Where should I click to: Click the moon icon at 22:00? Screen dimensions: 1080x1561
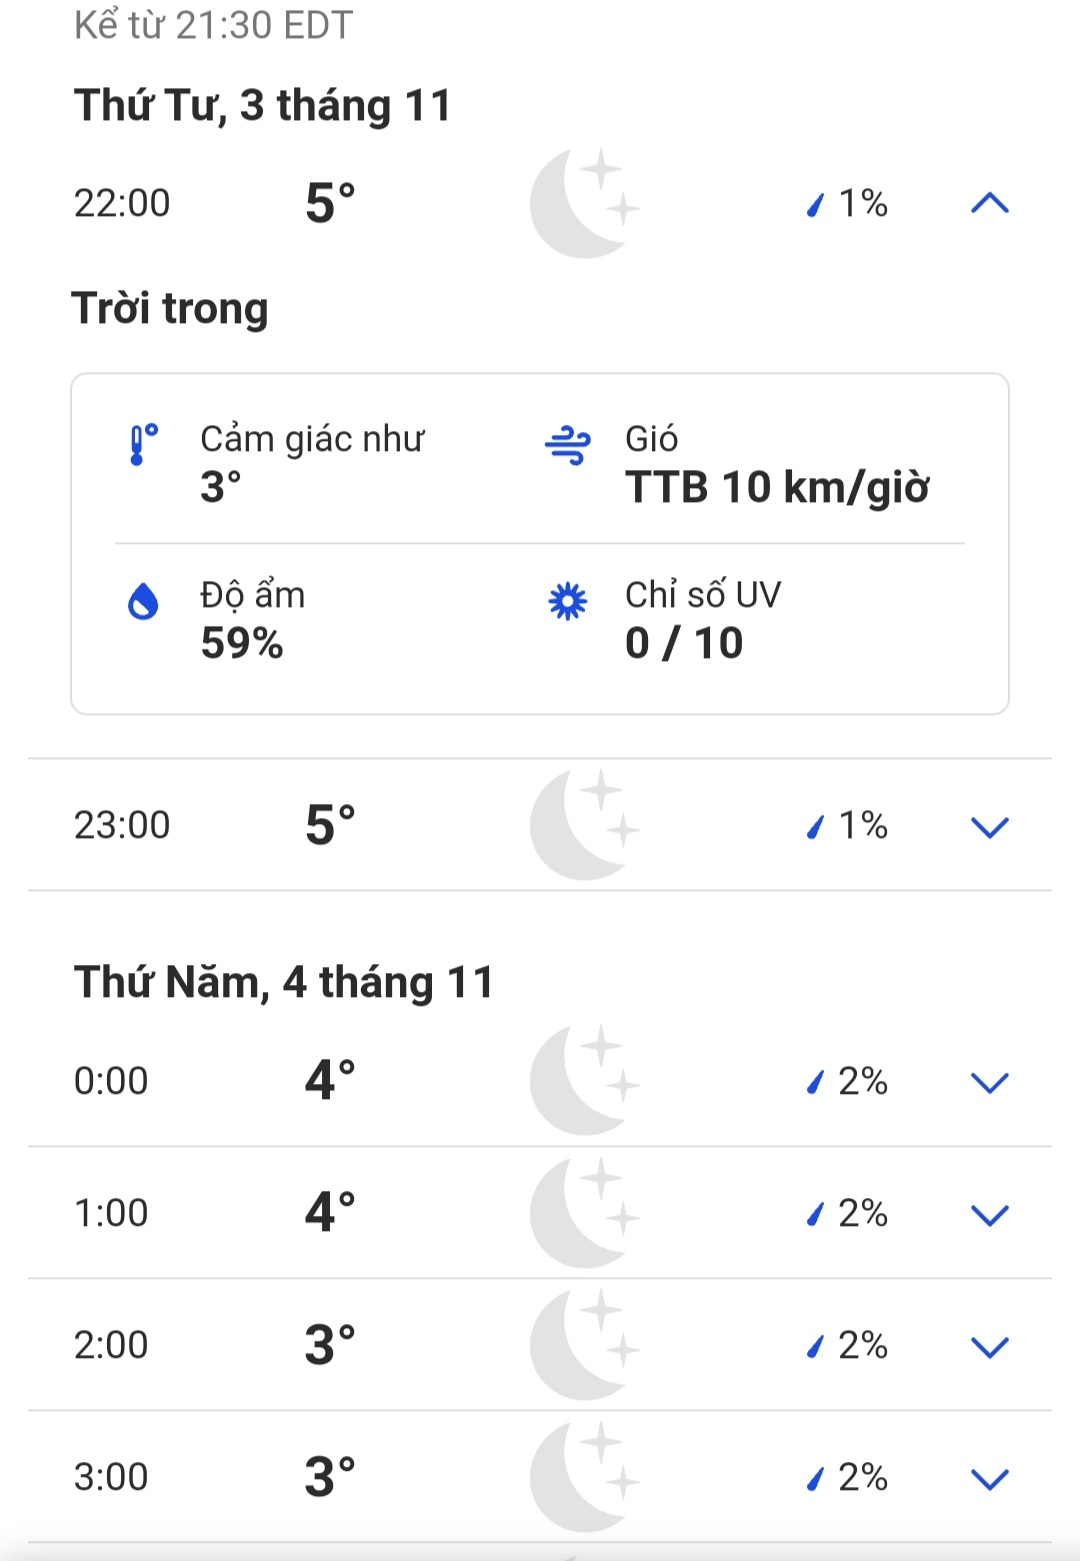tap(584, 203)
